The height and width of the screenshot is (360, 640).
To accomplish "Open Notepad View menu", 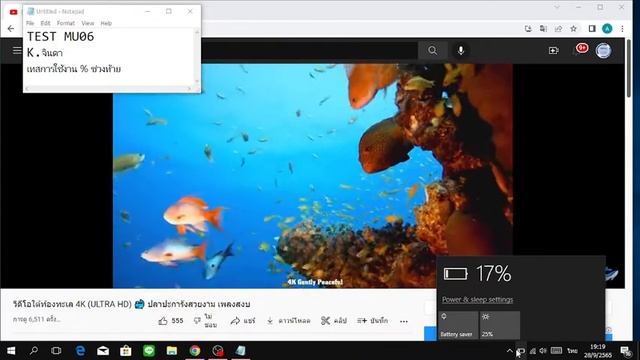I will coord(88,23).
